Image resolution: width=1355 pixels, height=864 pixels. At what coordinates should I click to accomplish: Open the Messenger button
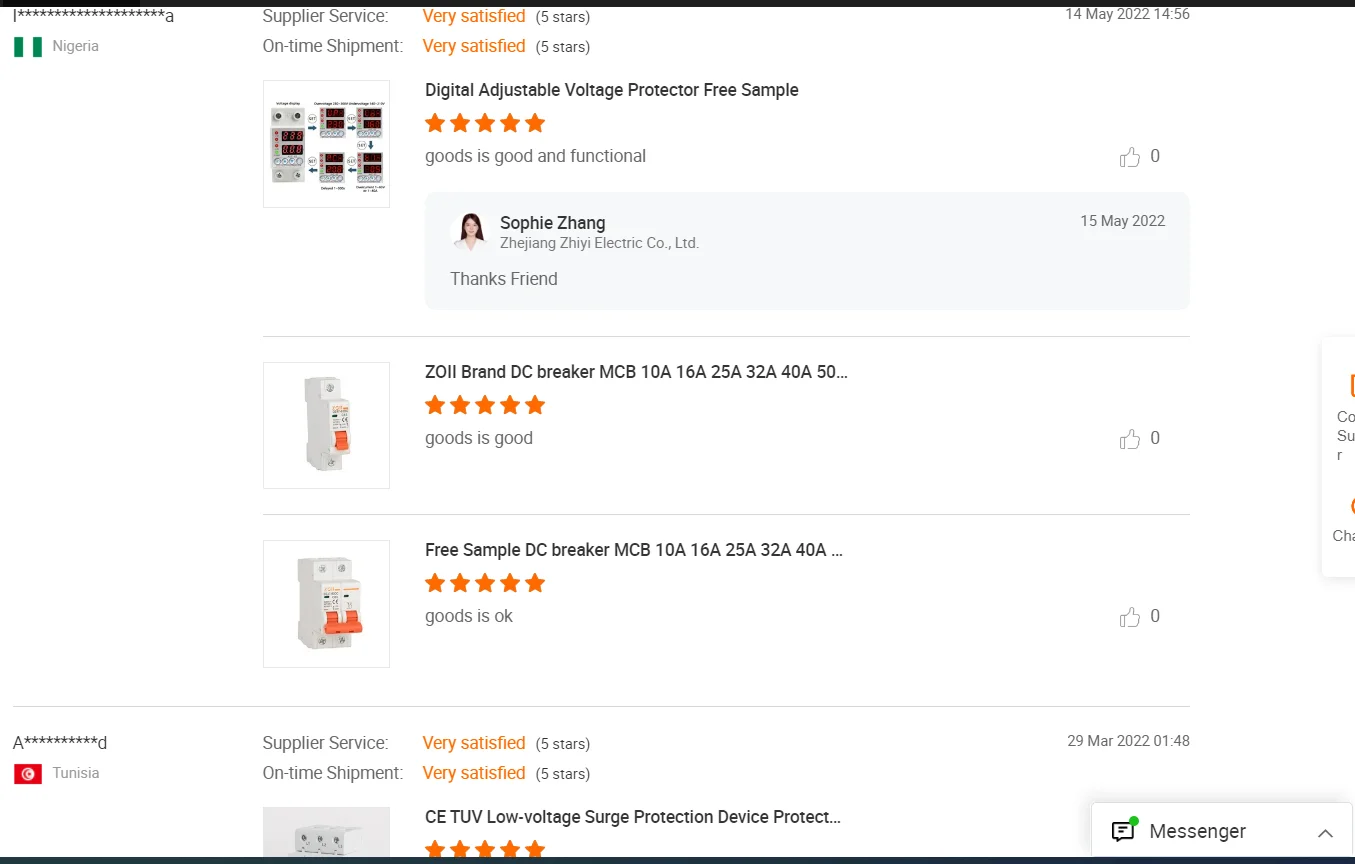click(1197, 832)
